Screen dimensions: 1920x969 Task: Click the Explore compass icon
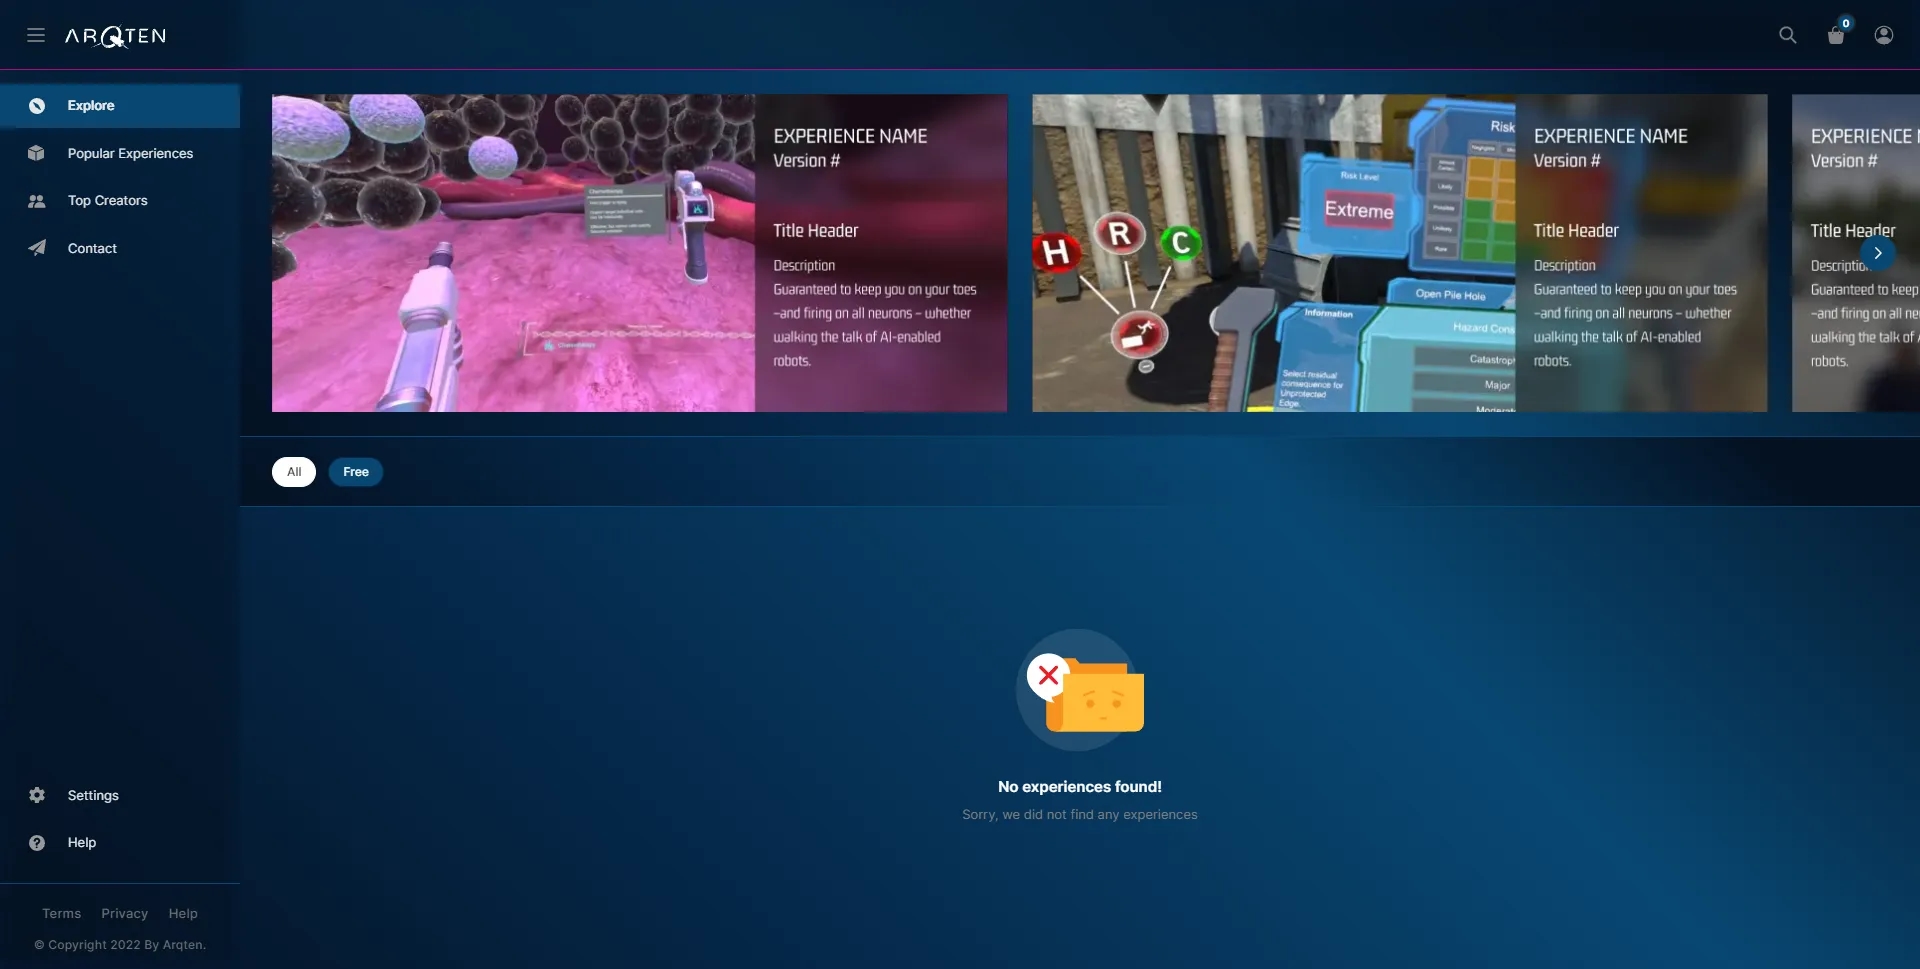[x=37, y=105]
